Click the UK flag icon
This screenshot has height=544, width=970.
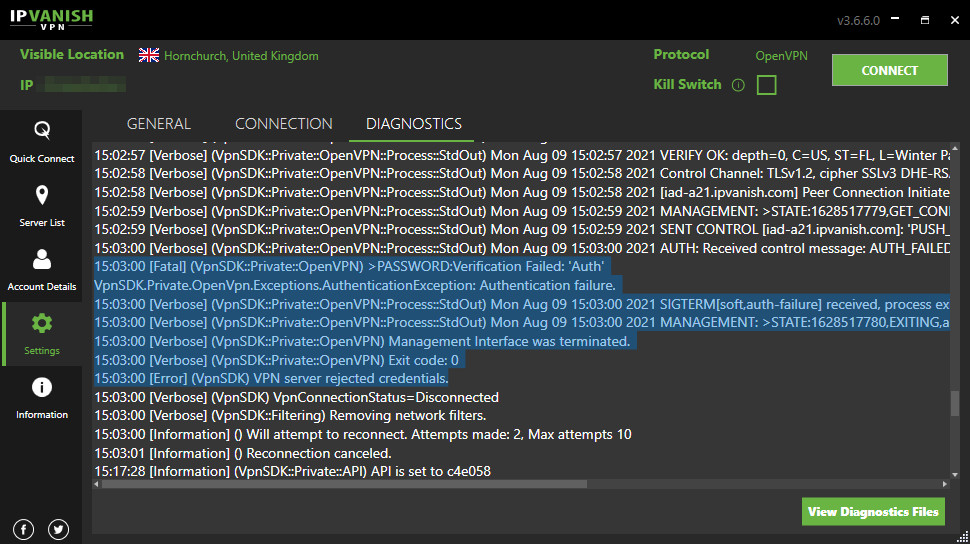(x=148, y=55)
